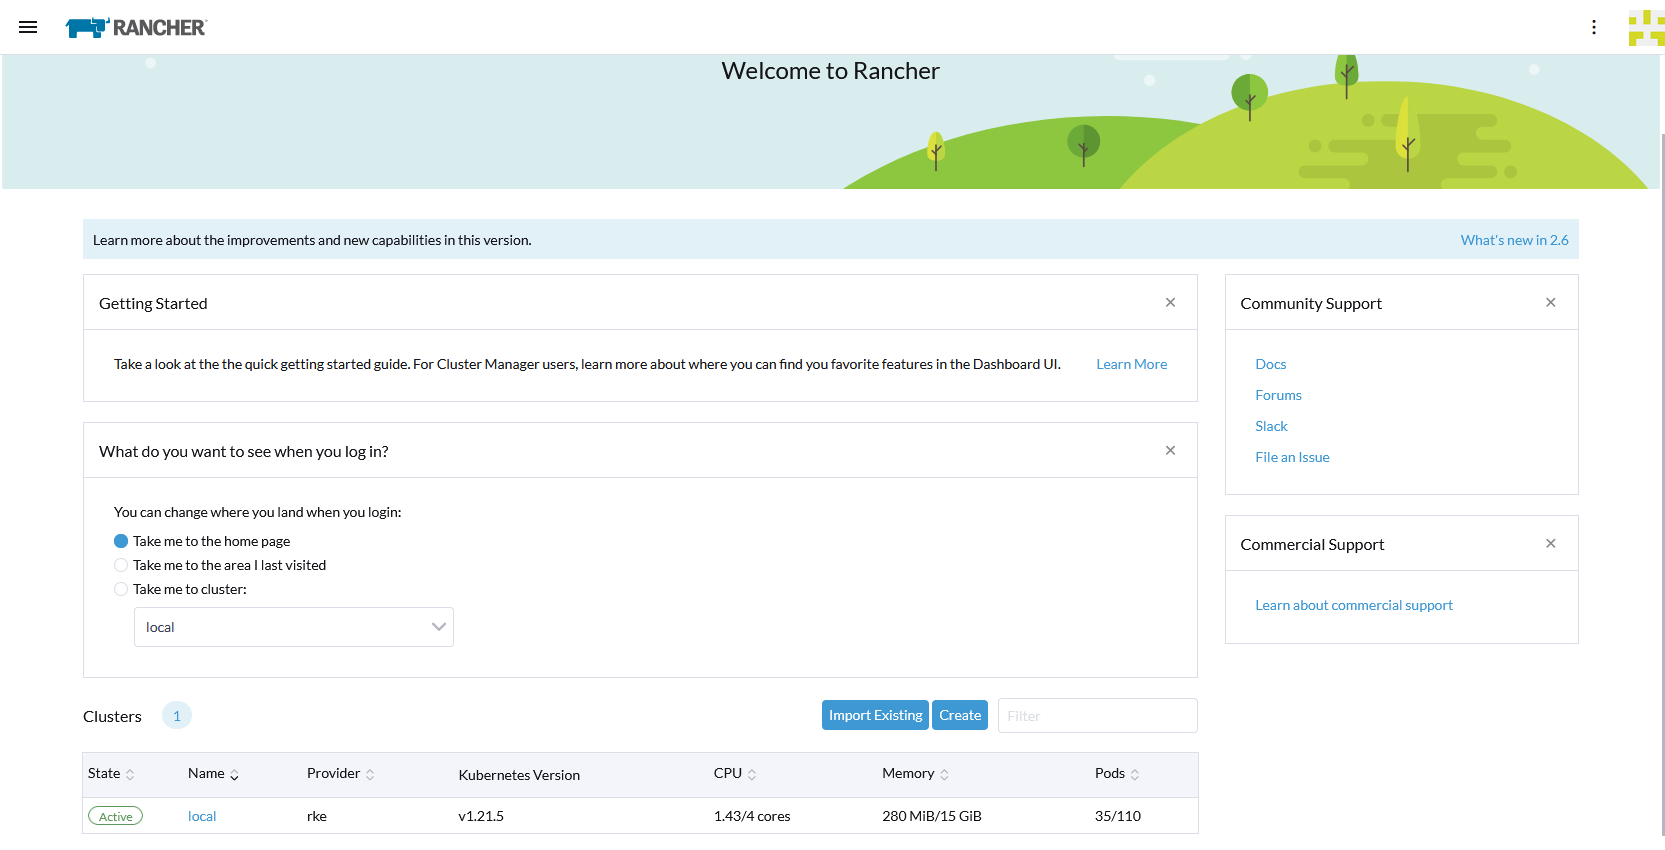Click the Create cluster button
Viewport: 1665px width, 850px height.
960,715
